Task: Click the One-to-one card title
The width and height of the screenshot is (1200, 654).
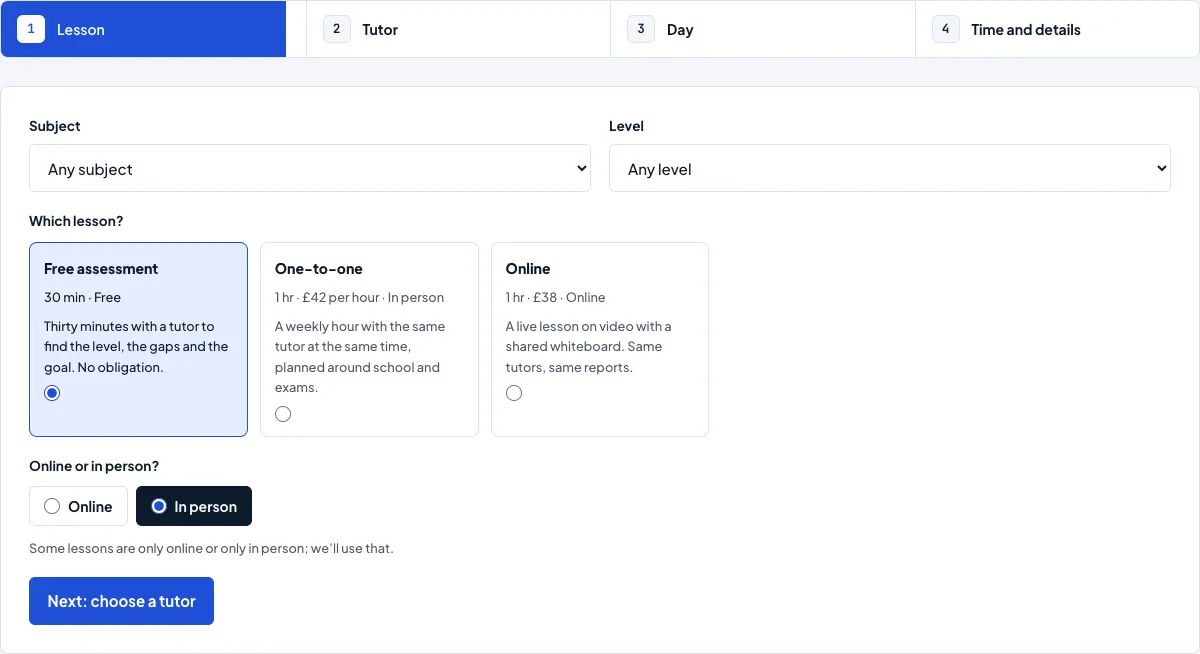Action: point(319,269)
